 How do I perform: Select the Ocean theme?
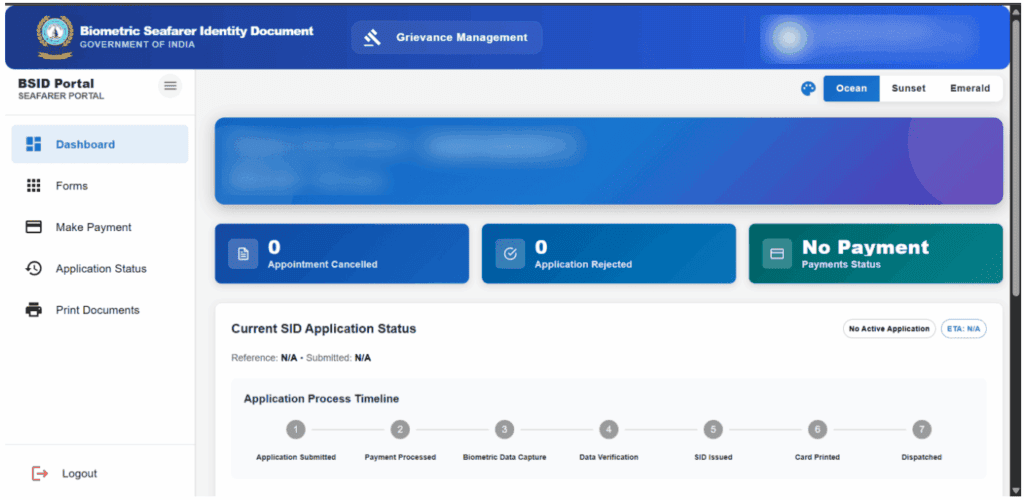852,89
